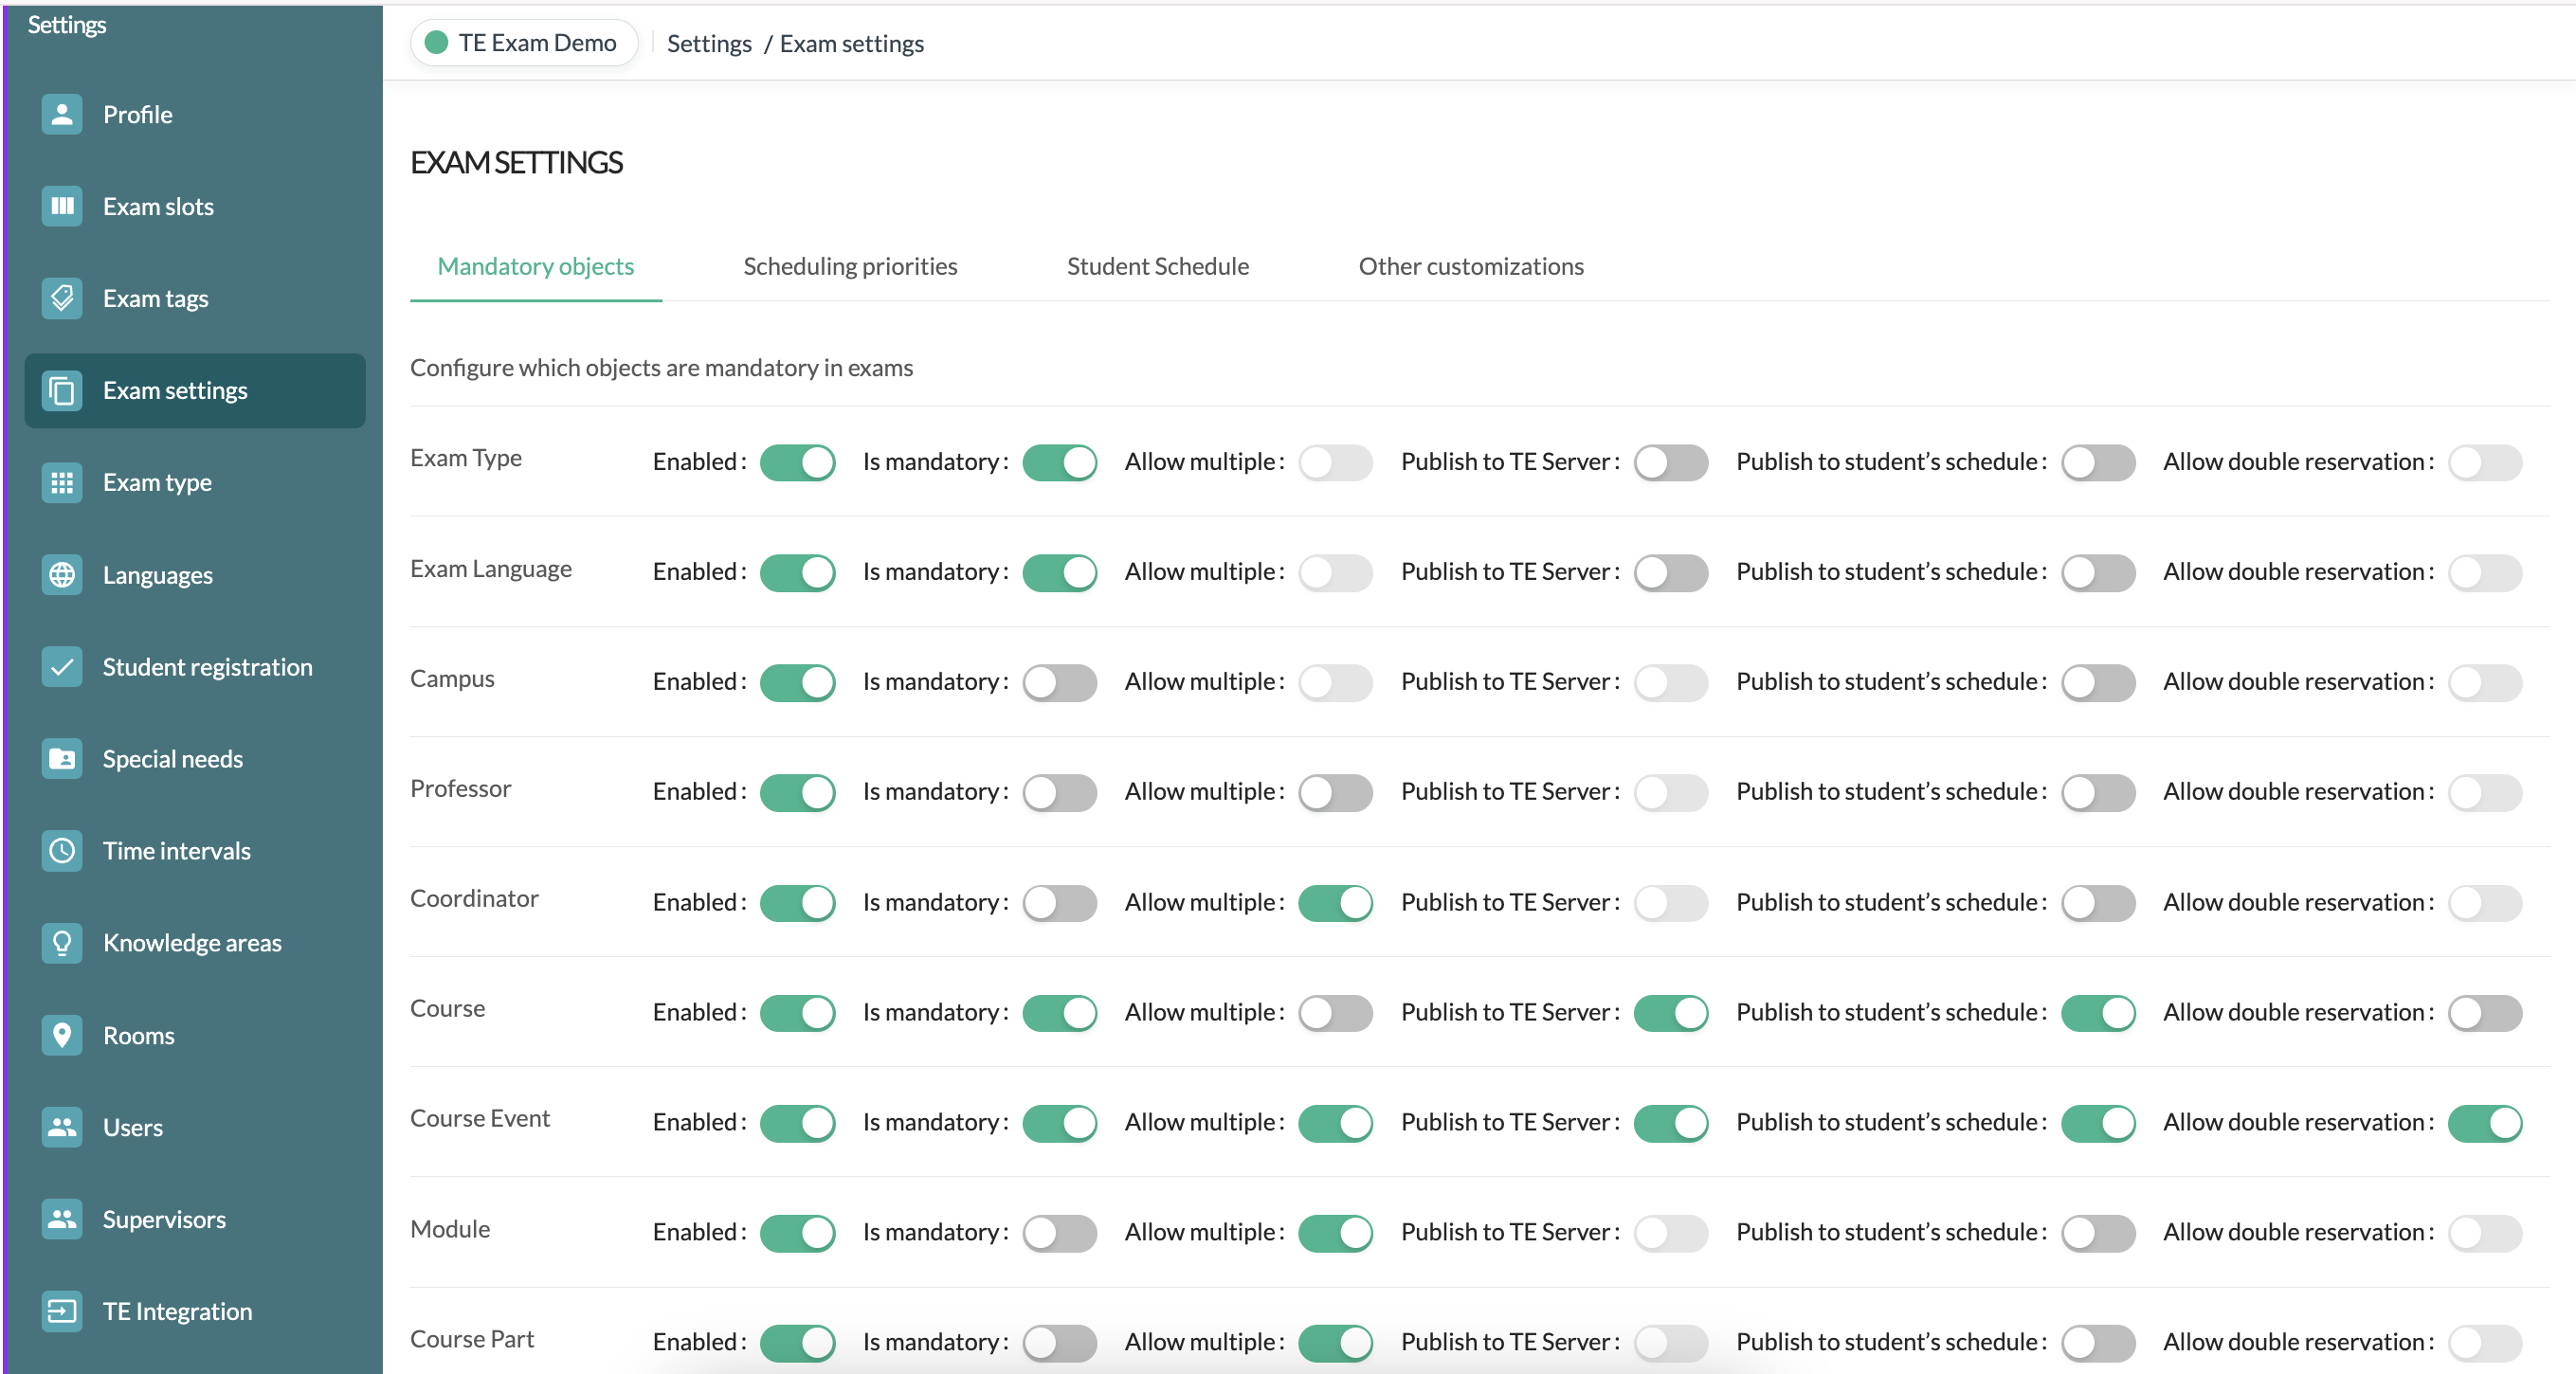Open TE Integration sidebar entry
The image size is (2576, 1374).
pos(195,1311)
